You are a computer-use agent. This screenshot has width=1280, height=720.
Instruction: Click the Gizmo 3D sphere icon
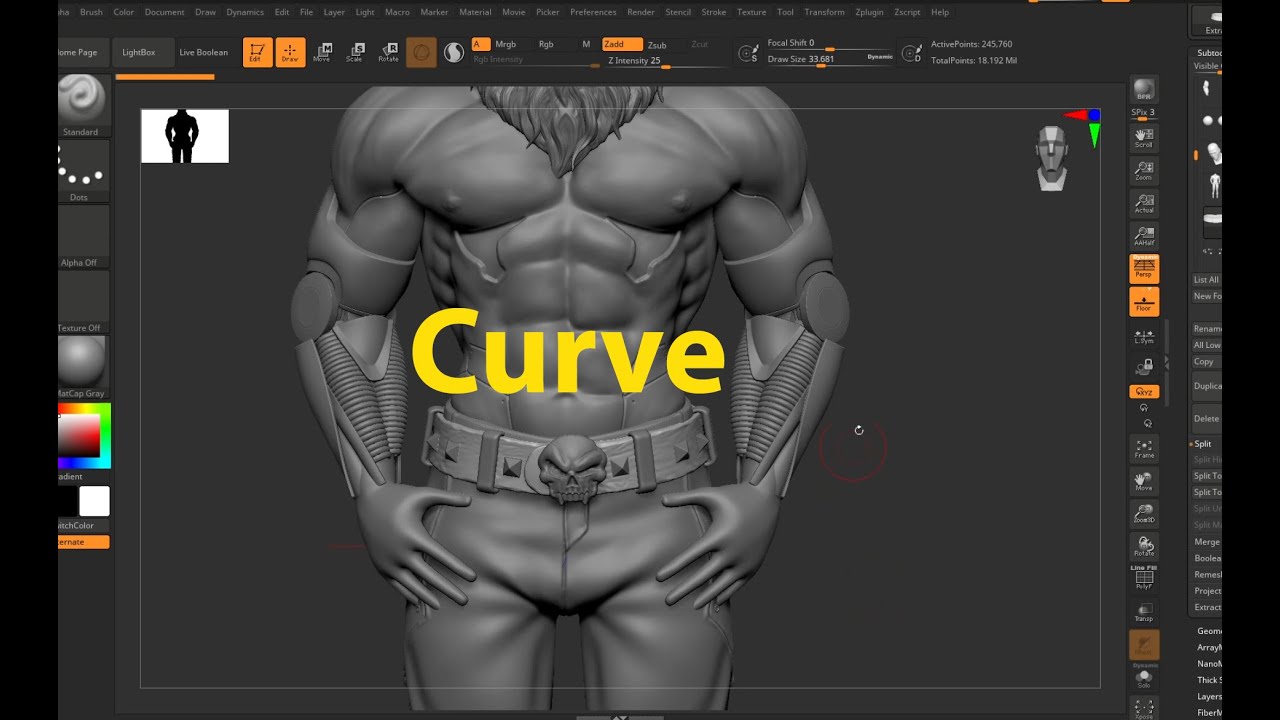(x=421, y=52)
